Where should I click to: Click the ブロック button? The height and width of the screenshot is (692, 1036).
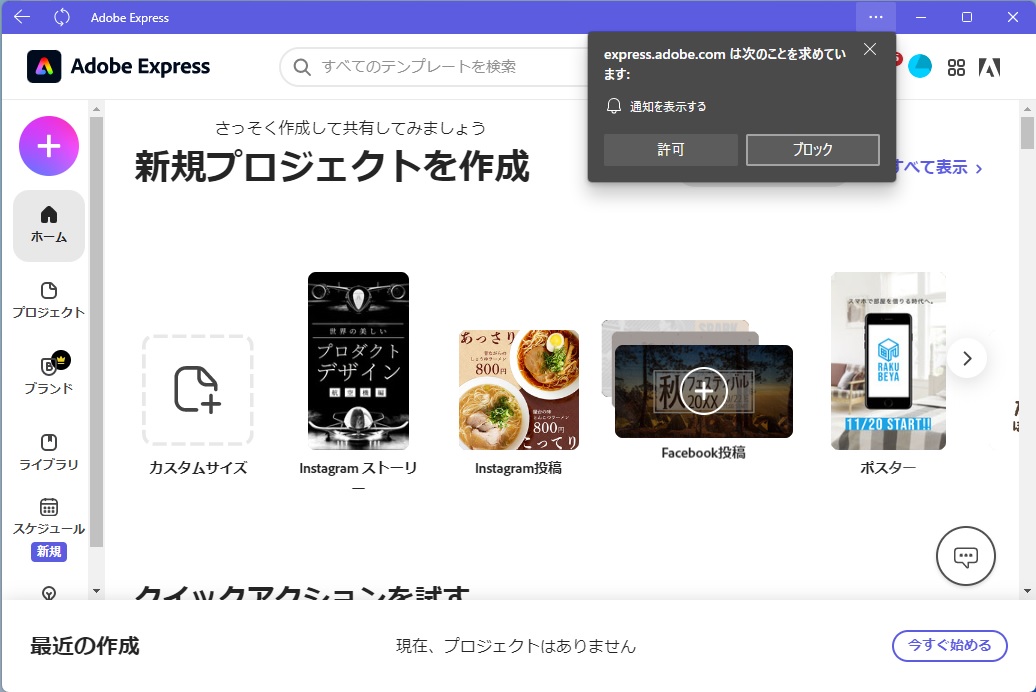point(813,149)
